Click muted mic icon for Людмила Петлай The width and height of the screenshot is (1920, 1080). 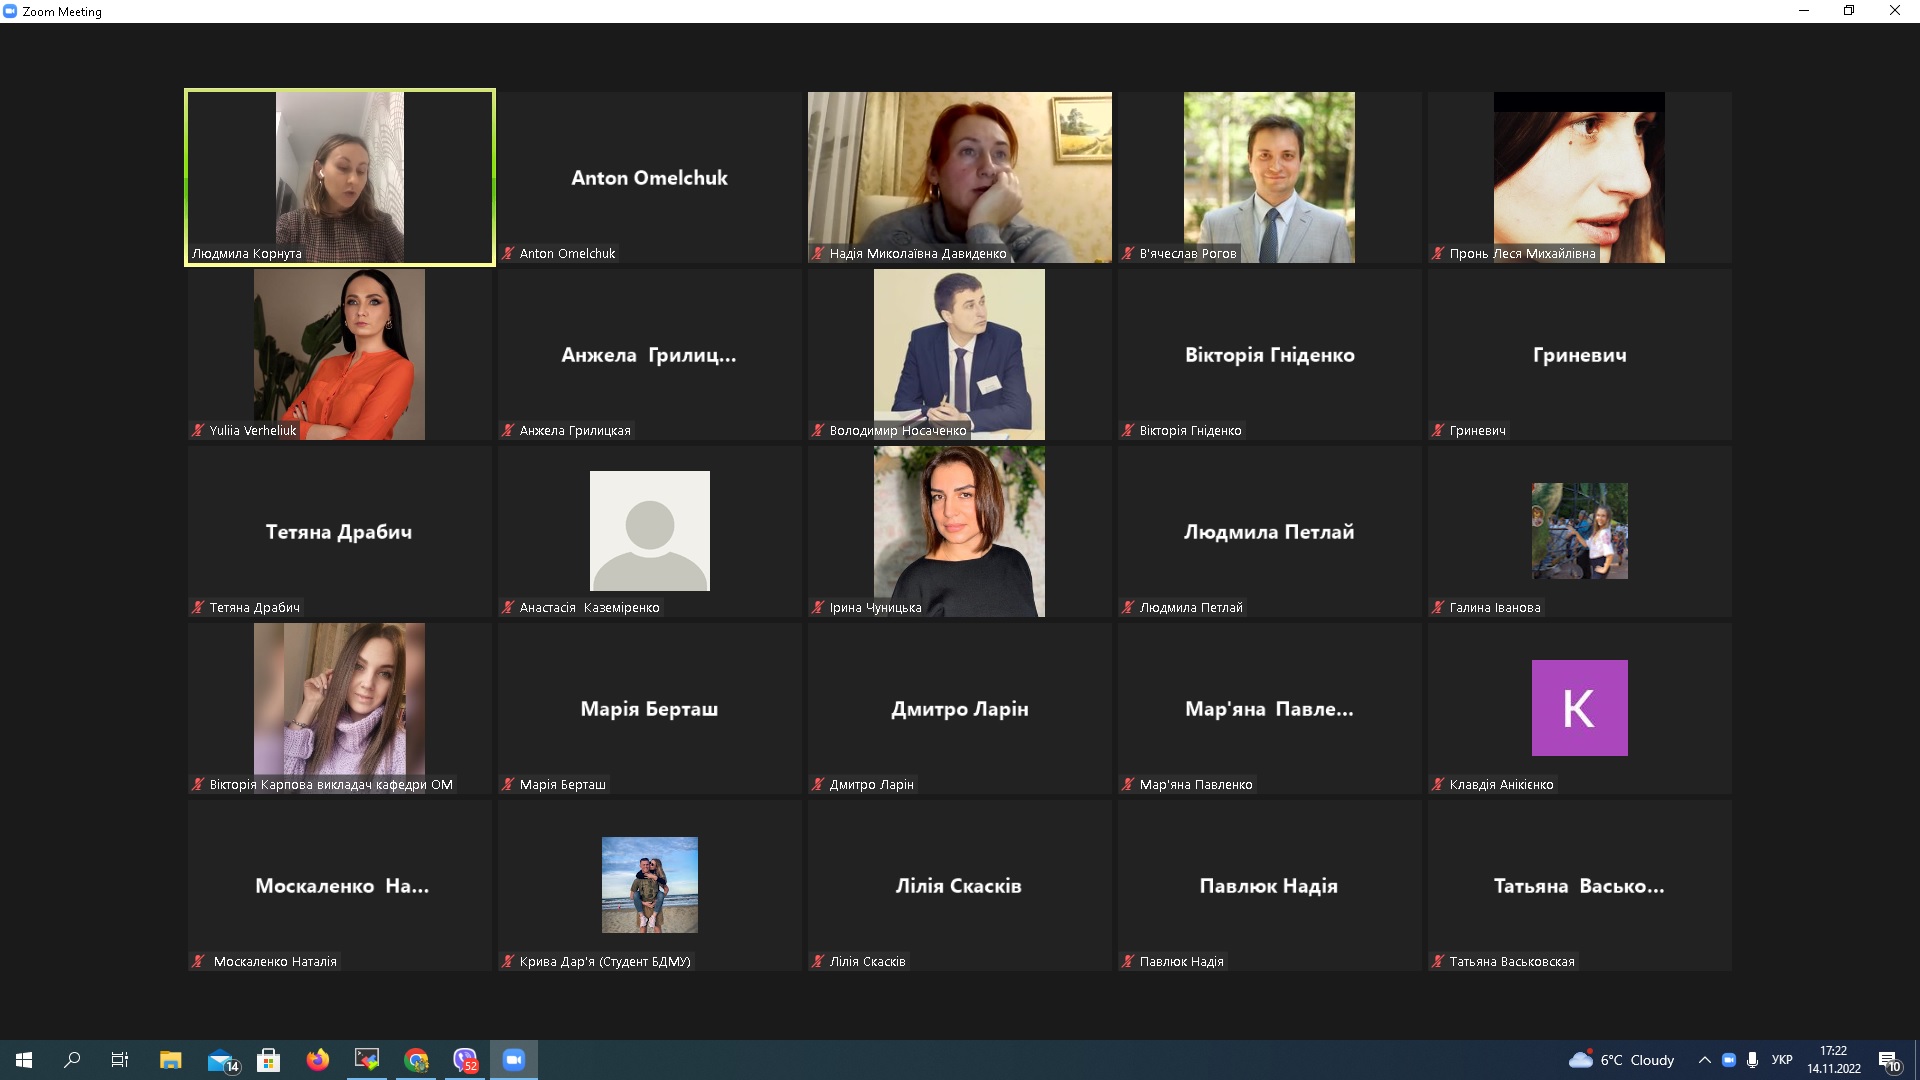click(1128, 608)
